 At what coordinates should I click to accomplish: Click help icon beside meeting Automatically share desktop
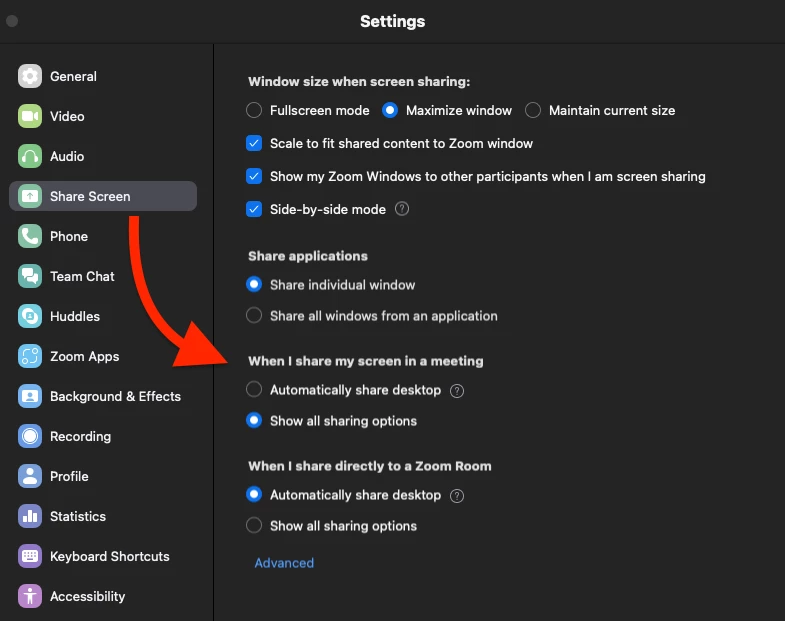point(457,391)
